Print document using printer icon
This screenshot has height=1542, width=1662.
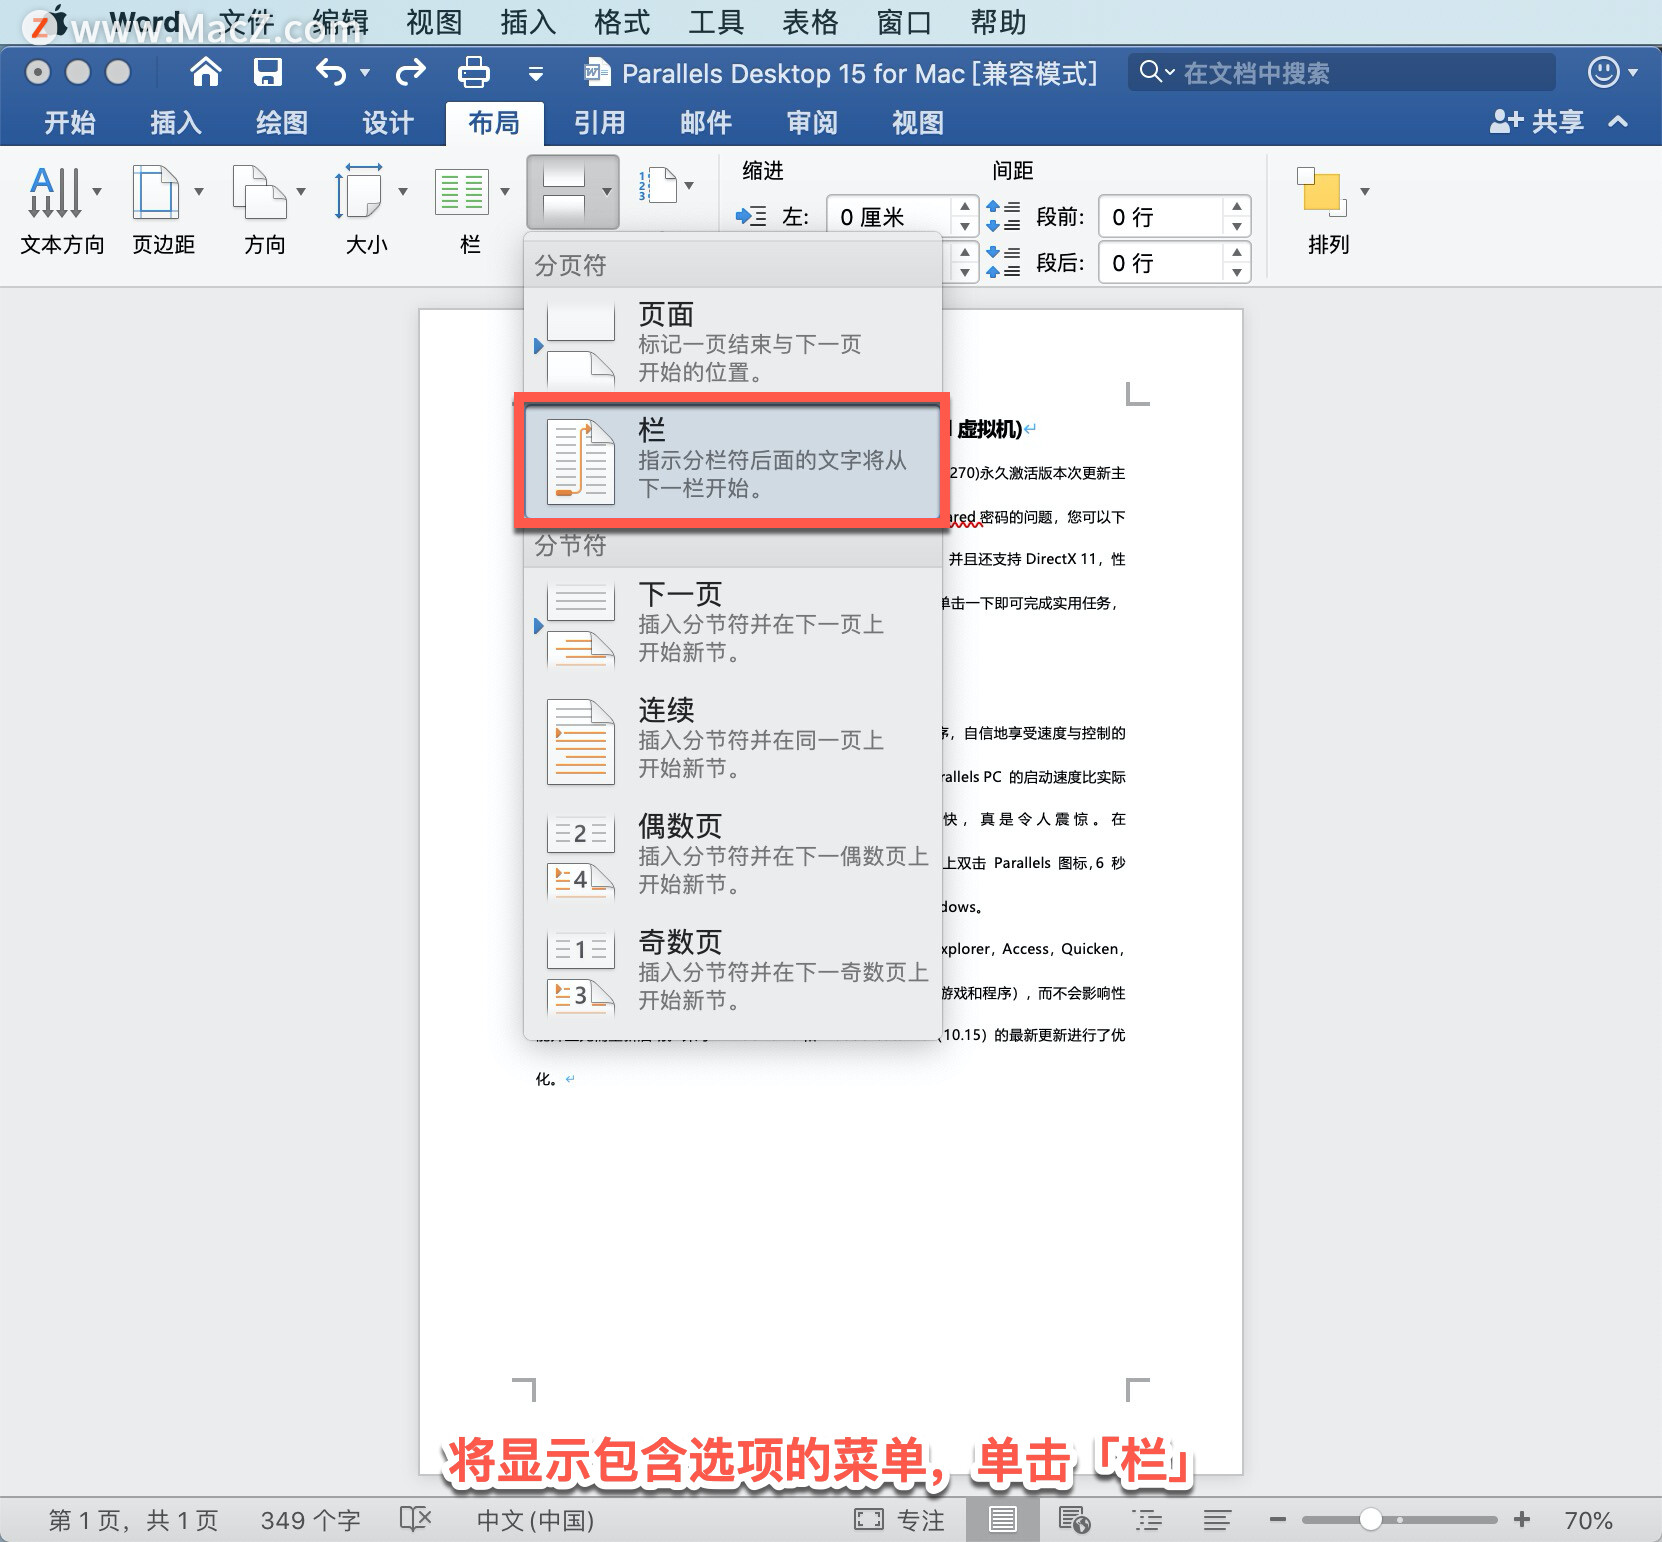[x=473, y=72]
